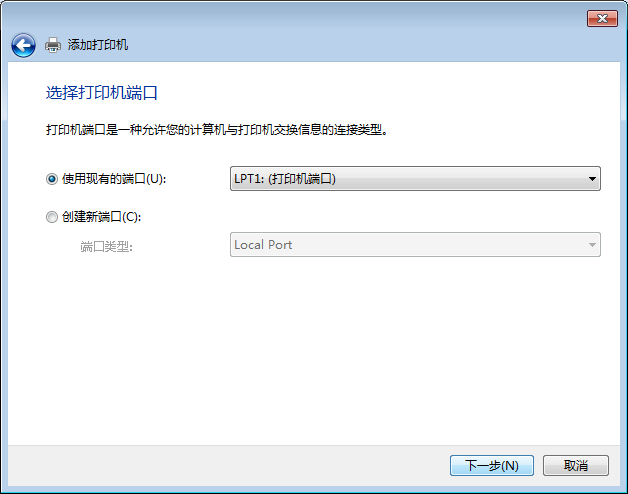Click the 添加打印机 window title text
The height and width of the screenshot is (494, 628).
point(98,45)
